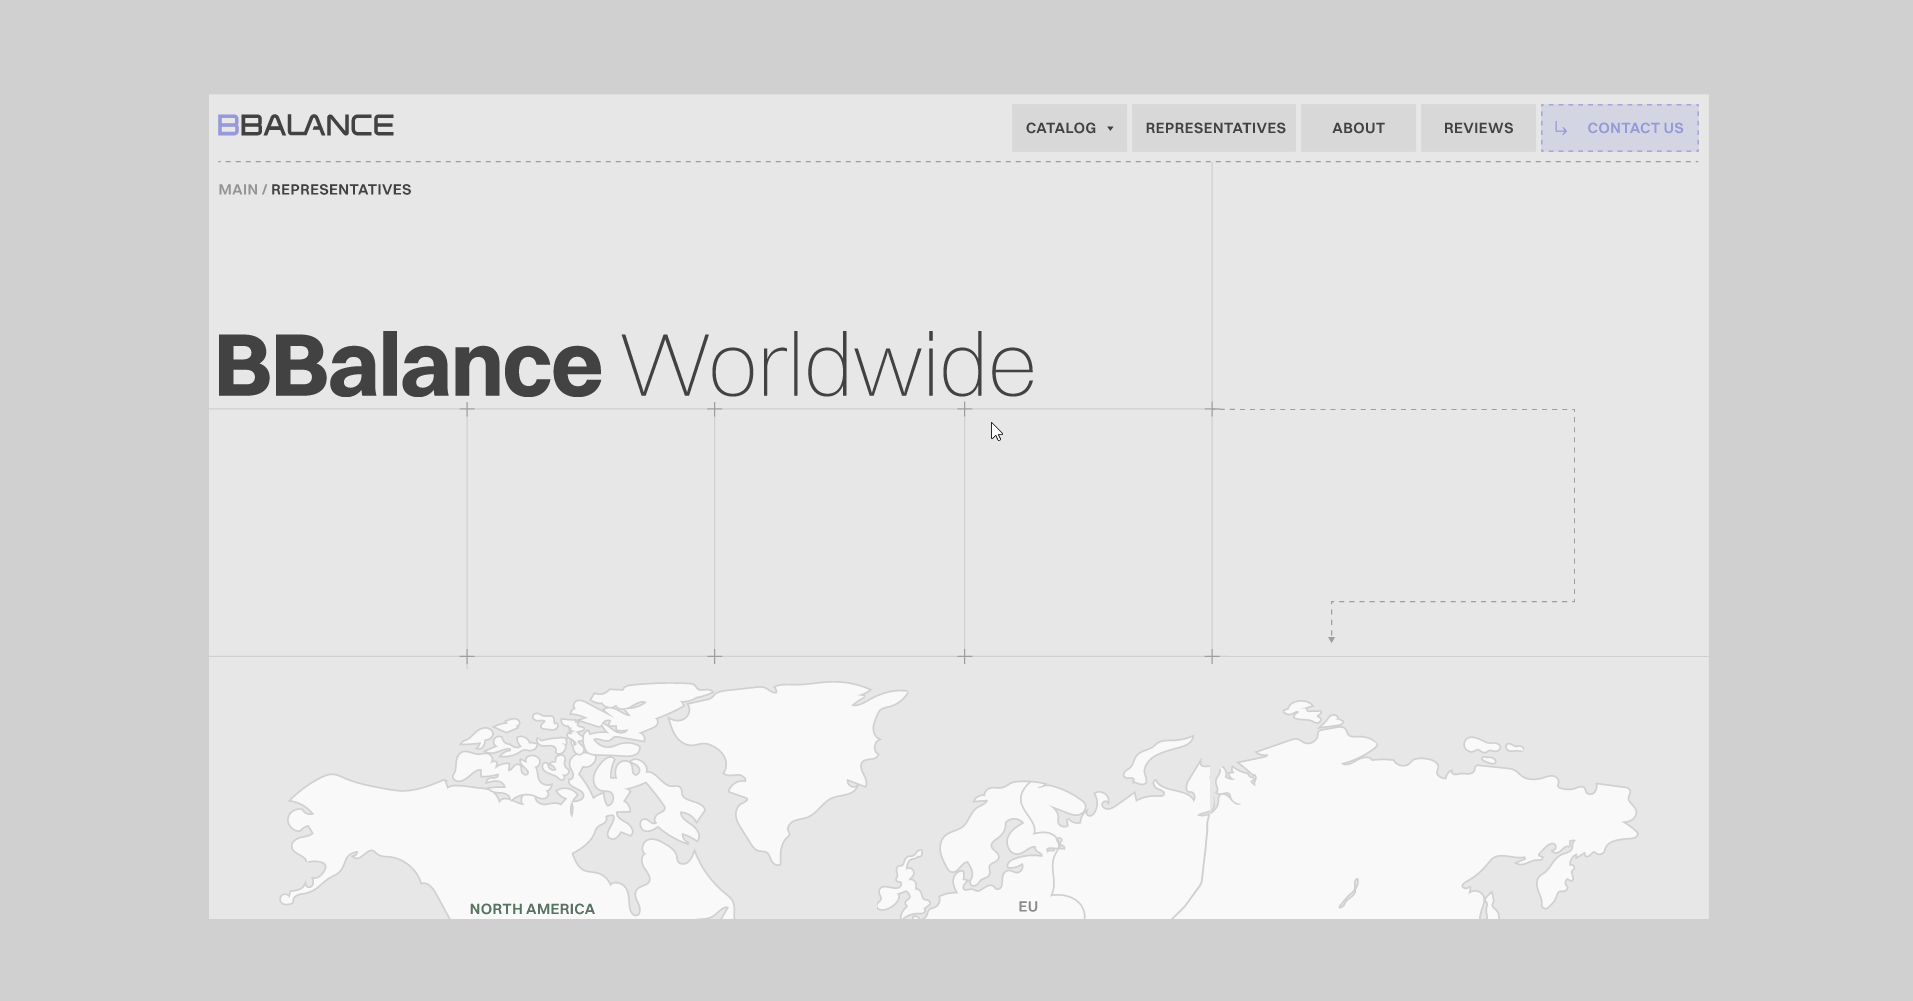Open the Main page via the breadcrumb
1913x1001 pixels.
(238, 189)
